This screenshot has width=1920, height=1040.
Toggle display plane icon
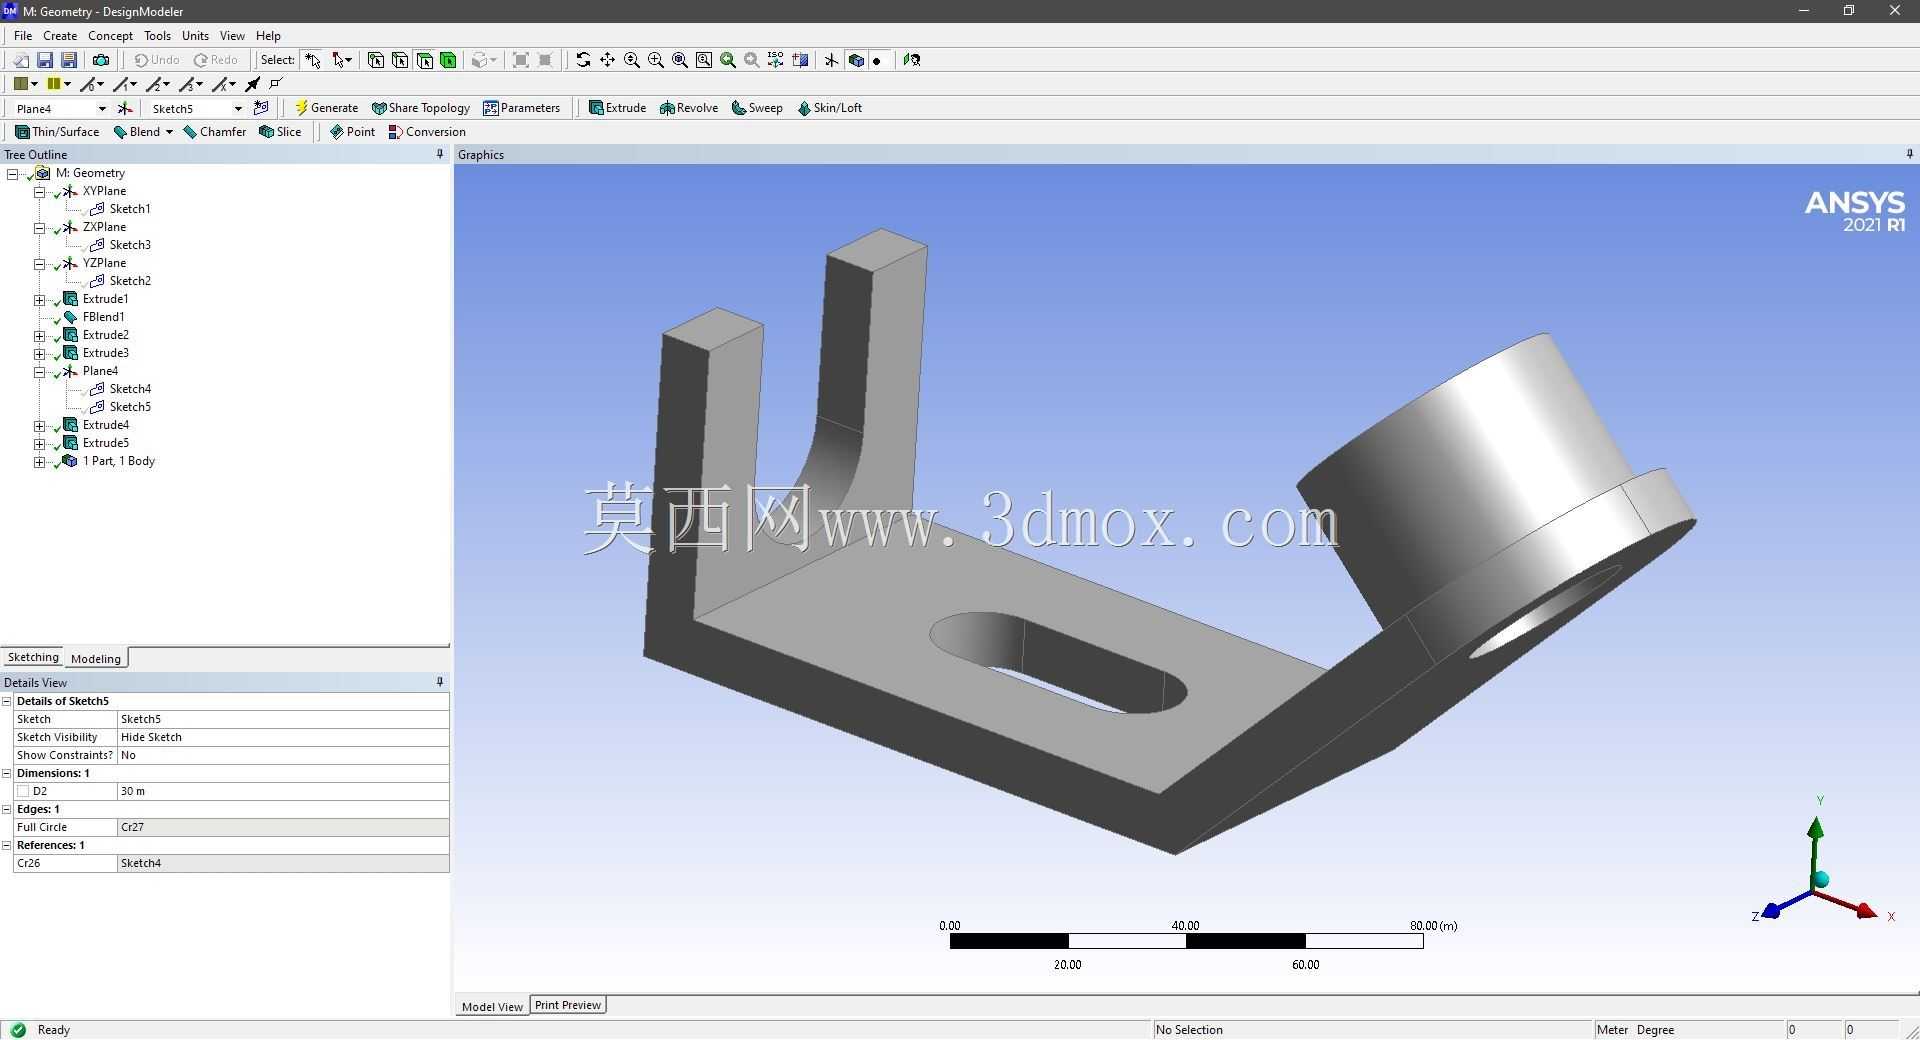click(x=831, y=60)
